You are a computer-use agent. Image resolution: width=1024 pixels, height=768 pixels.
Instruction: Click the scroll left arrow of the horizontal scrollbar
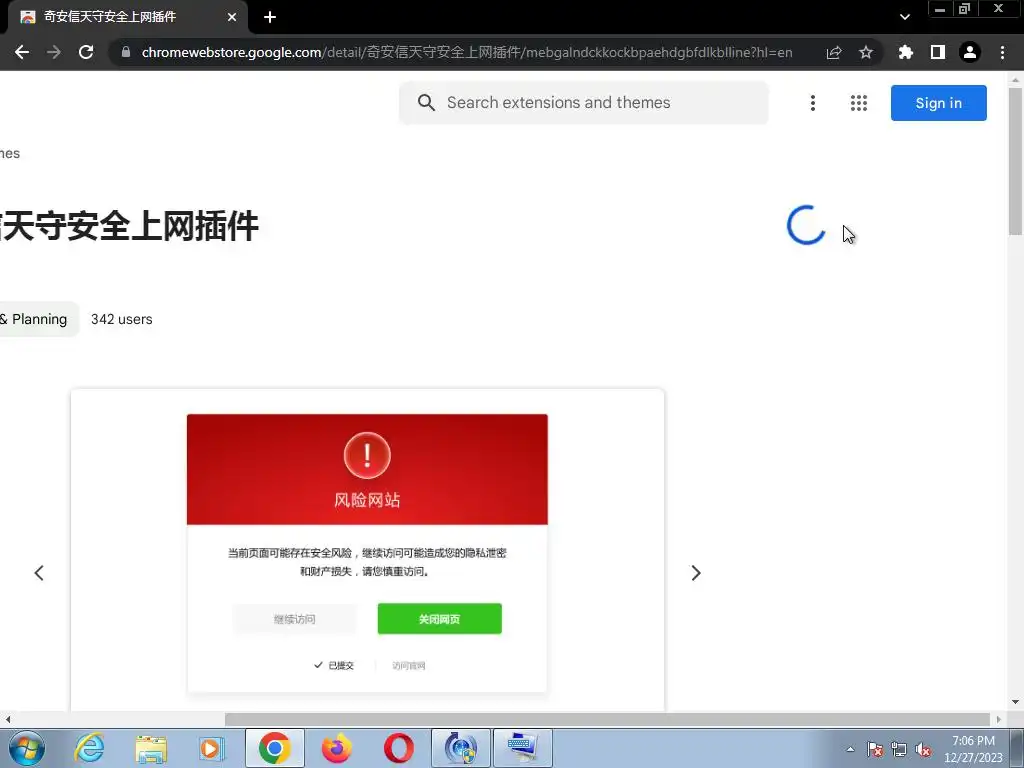click(x=7, y=719)
